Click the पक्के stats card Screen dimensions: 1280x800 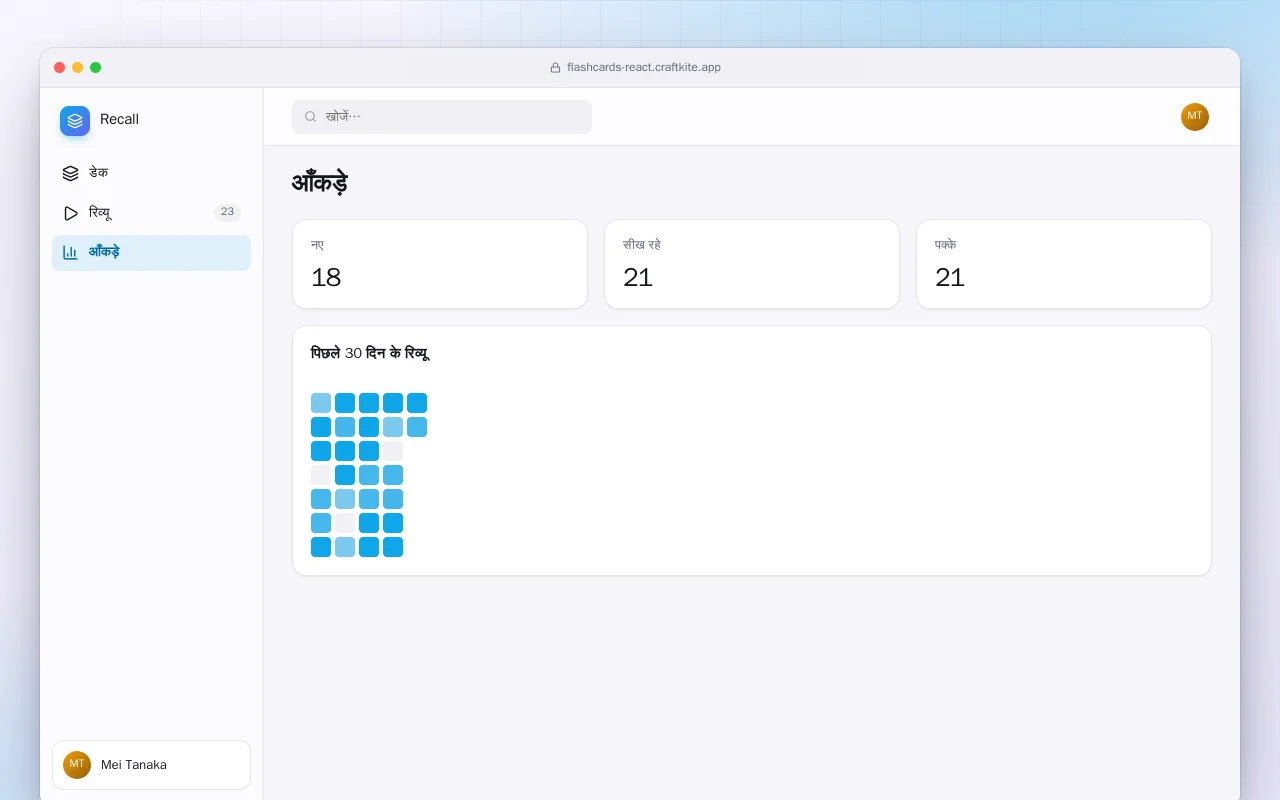coord(1064,264)
